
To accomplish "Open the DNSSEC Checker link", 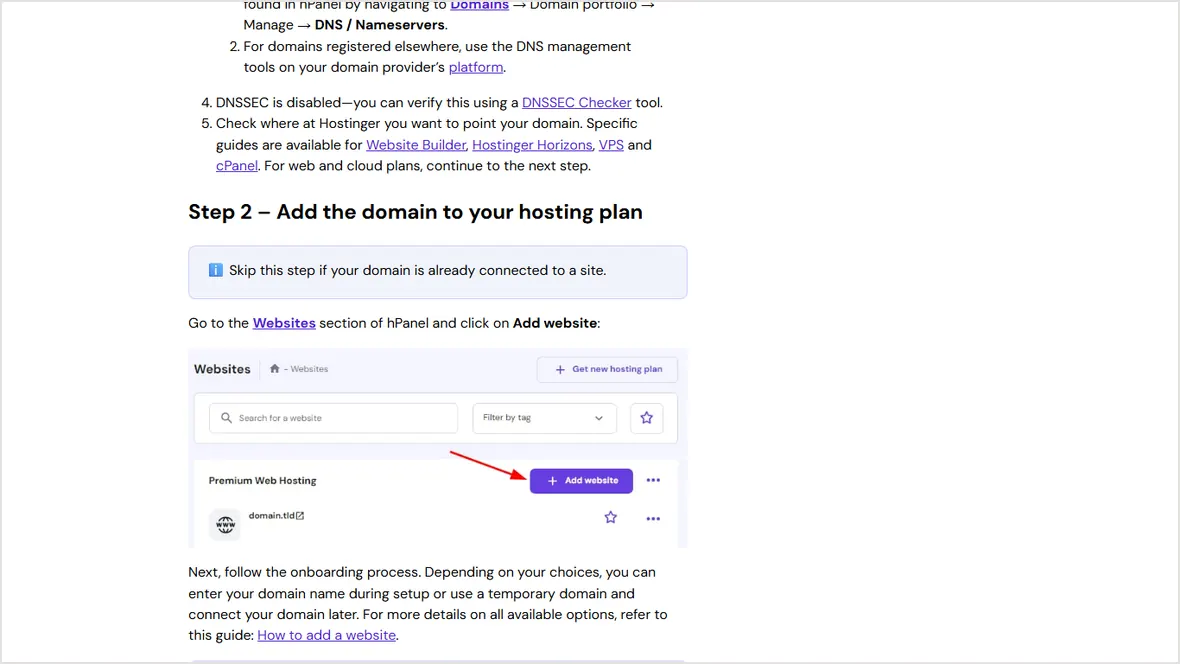I will click(x=576, y=102).
